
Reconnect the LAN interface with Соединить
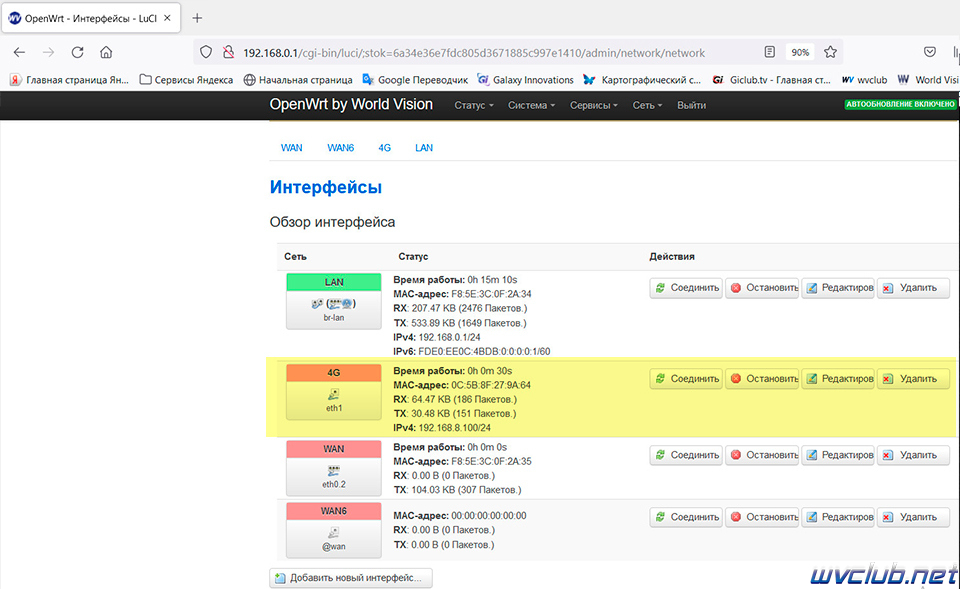click(686, 288)
